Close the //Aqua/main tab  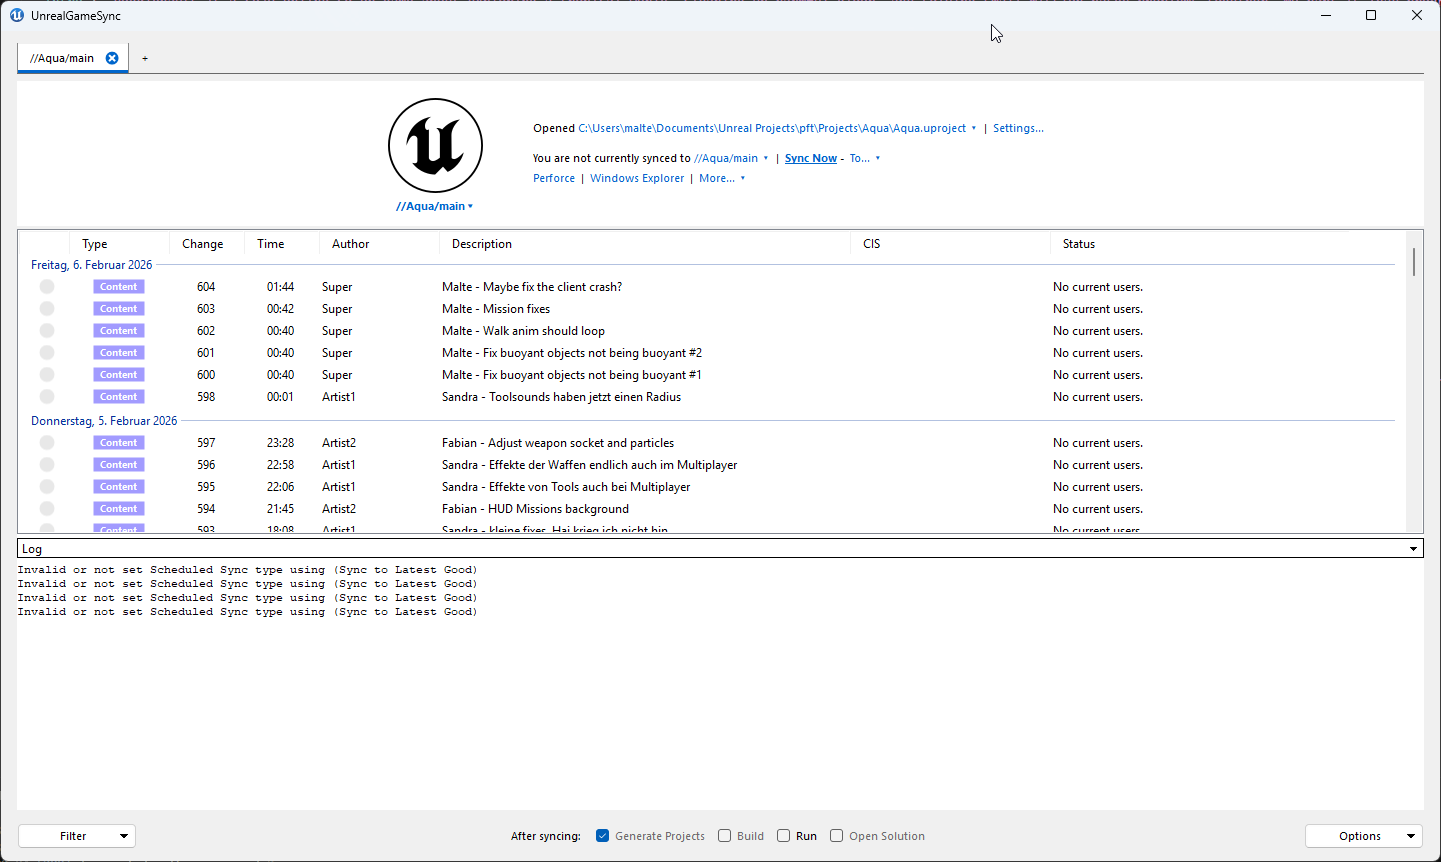tap(112, 58)
